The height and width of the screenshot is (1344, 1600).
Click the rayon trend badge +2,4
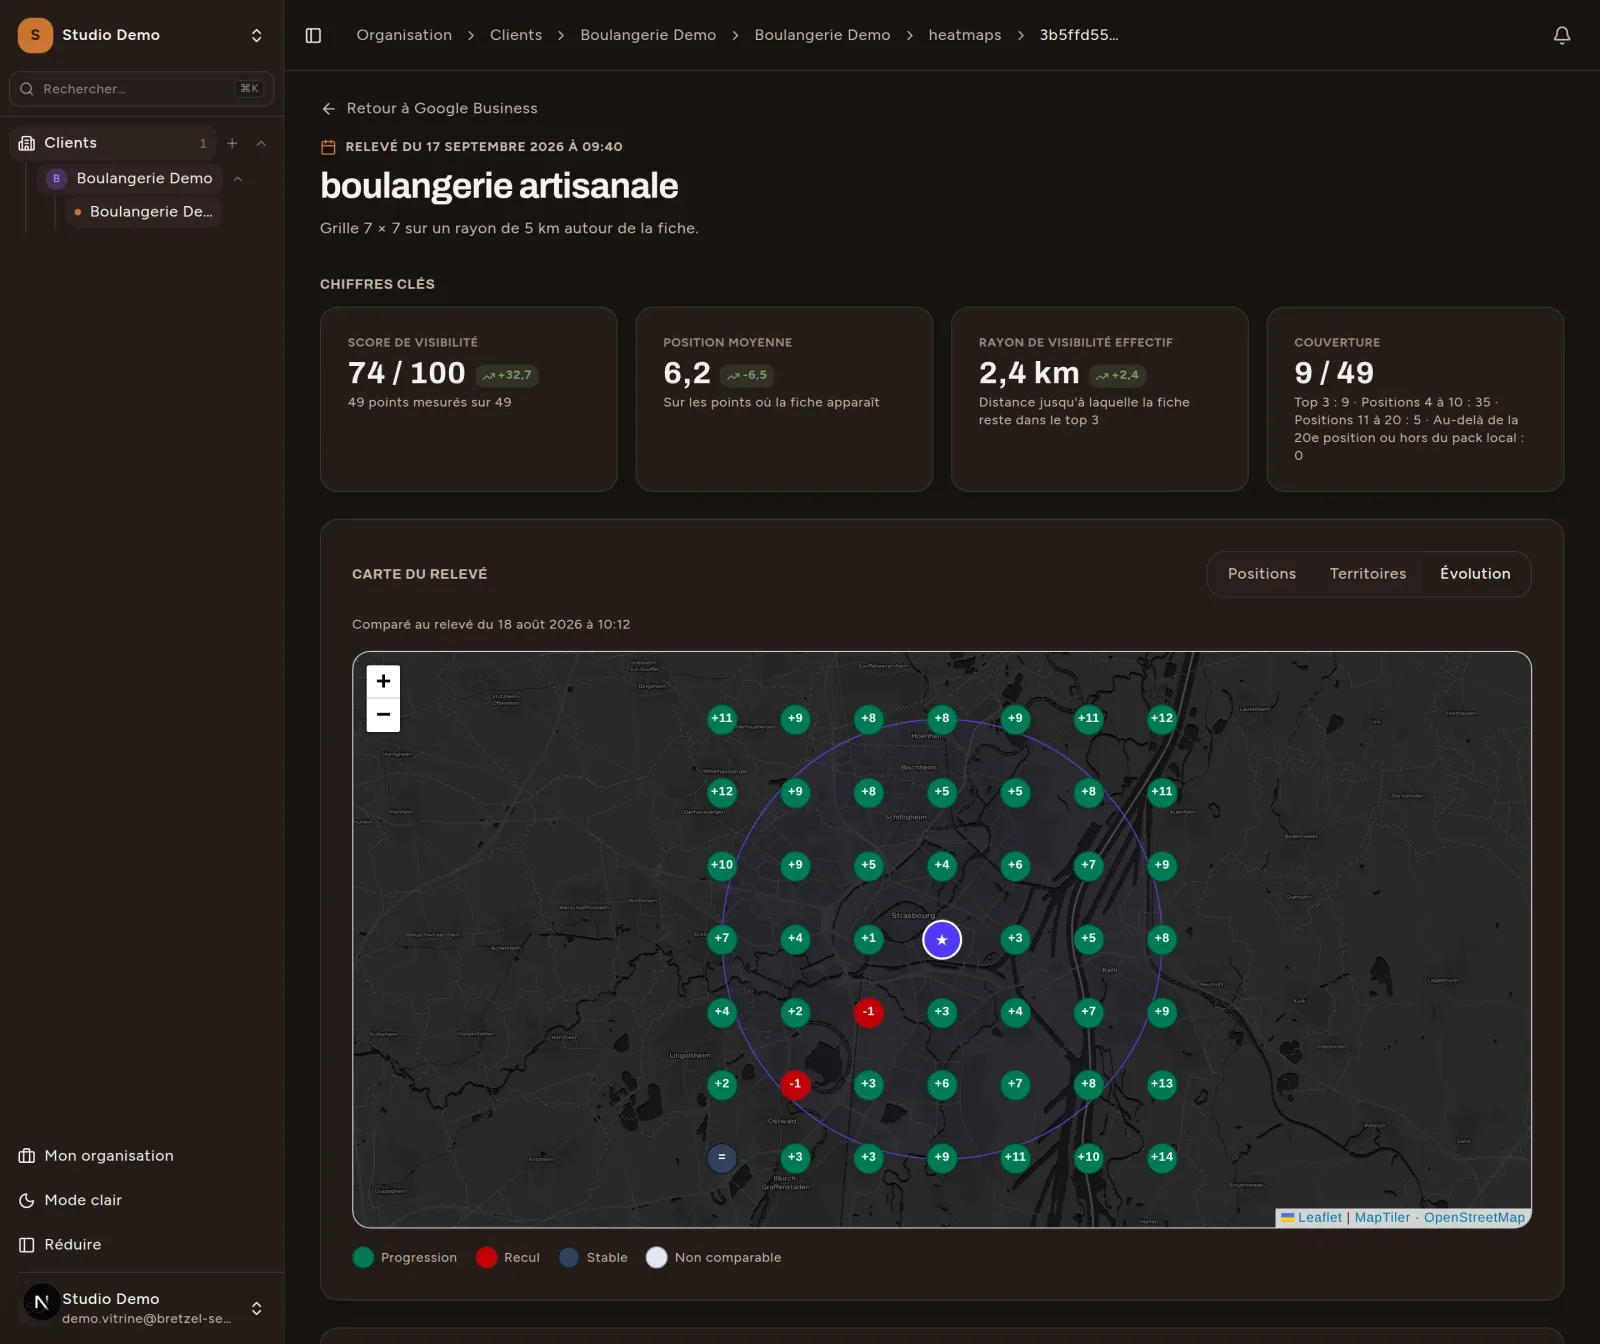pyautogui.click(x=1117, y=375)
